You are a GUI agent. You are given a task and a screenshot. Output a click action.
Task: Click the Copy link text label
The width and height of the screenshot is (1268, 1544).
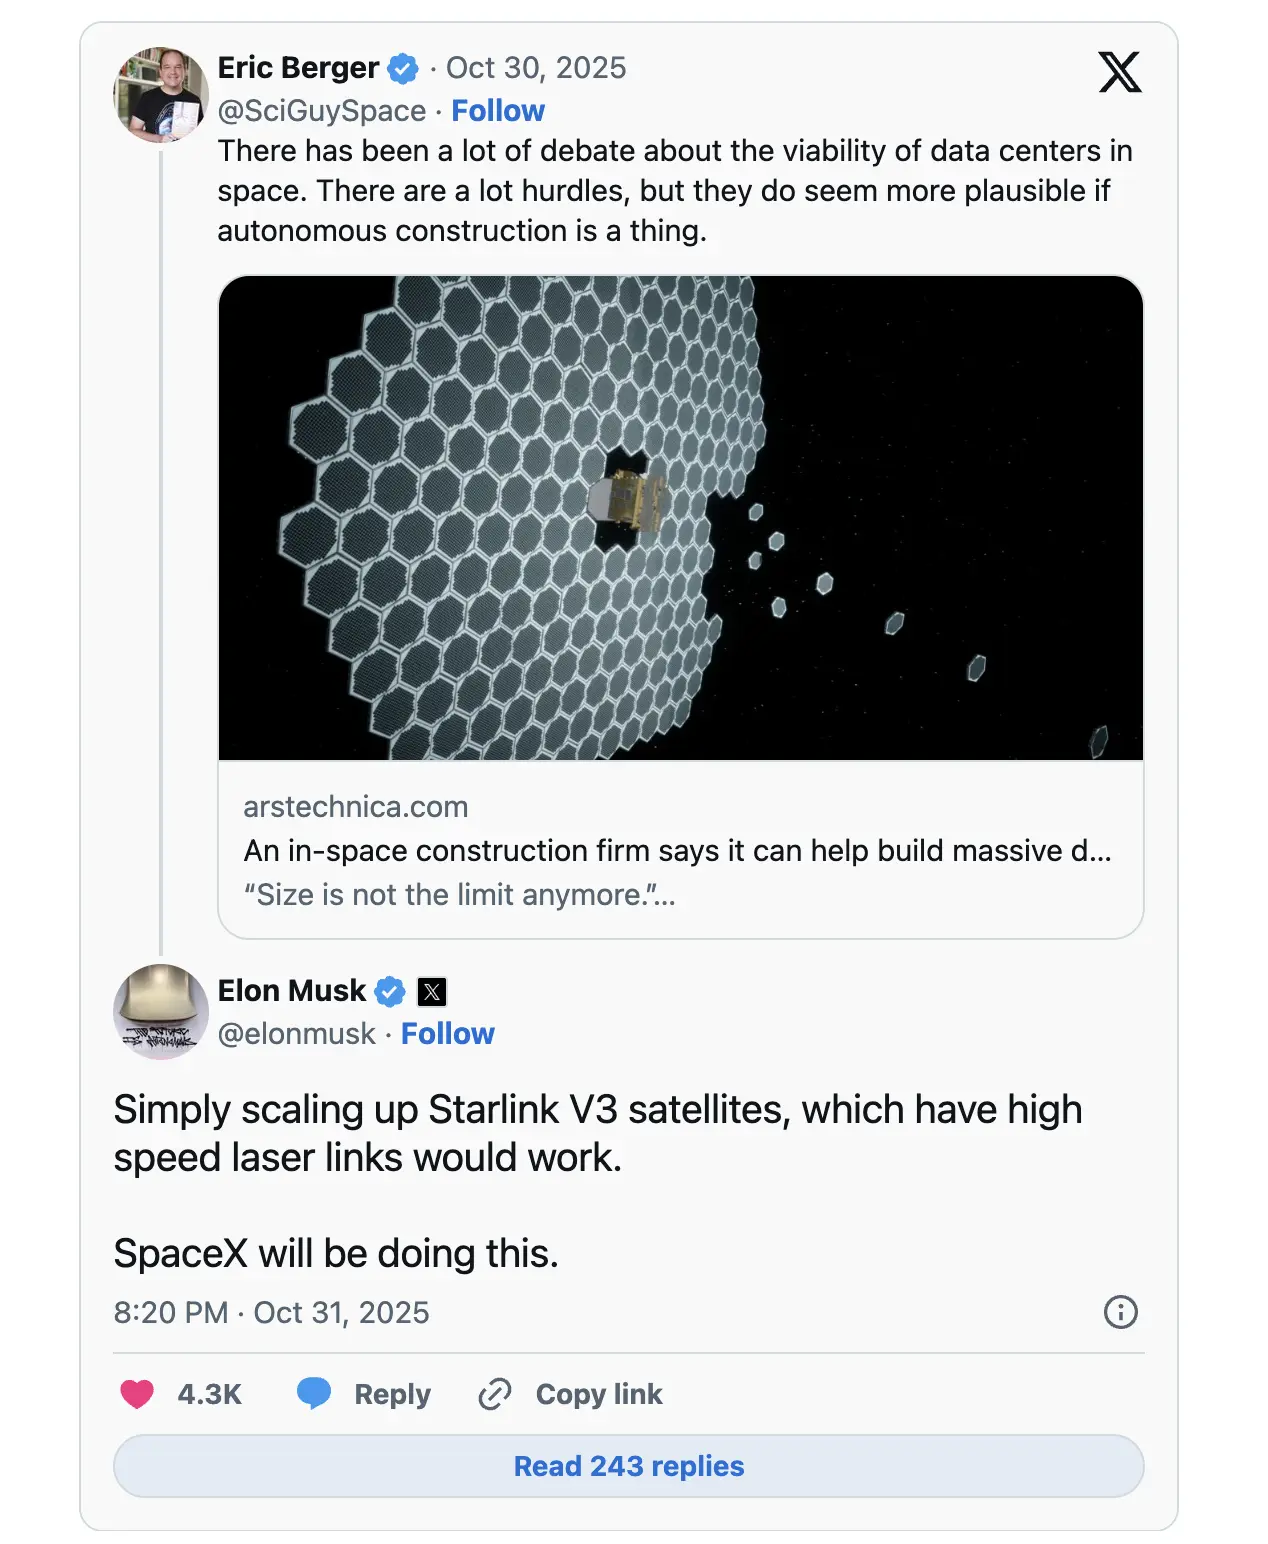pyautogui.click(x=599, y=1394)
